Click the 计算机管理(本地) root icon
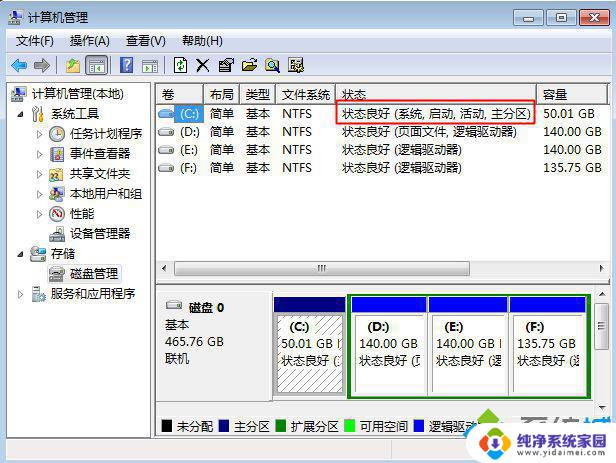 click(x=18, y=94)
